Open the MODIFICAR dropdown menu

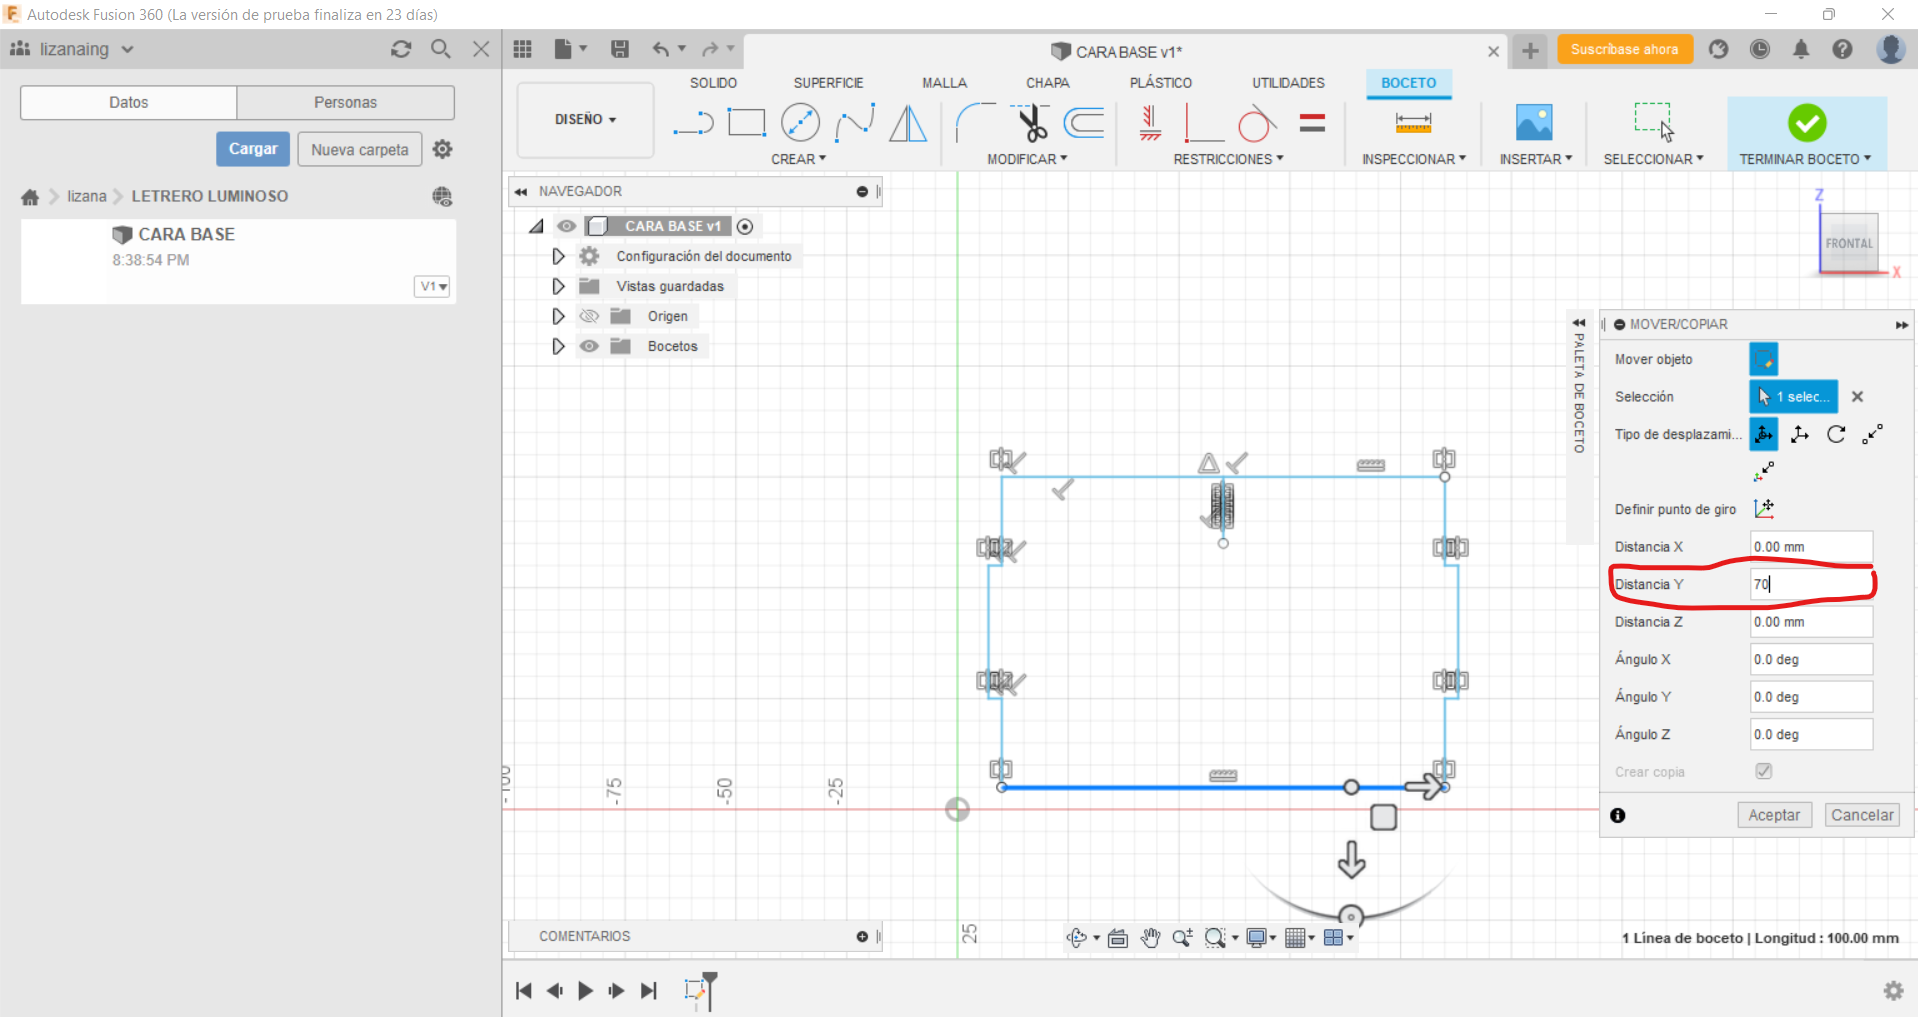[x=1027, y=159]
